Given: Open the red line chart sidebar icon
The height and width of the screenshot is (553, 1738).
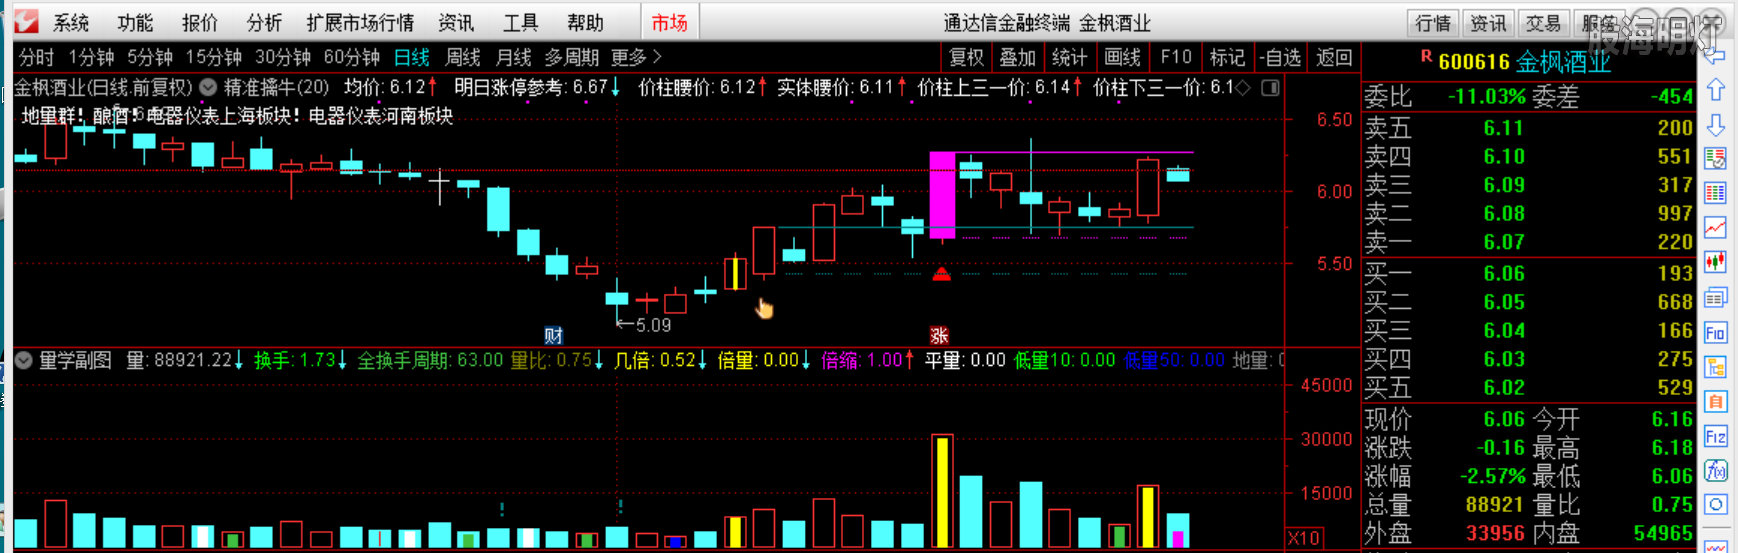Looking at the screenshot, I should [1716, 229].
